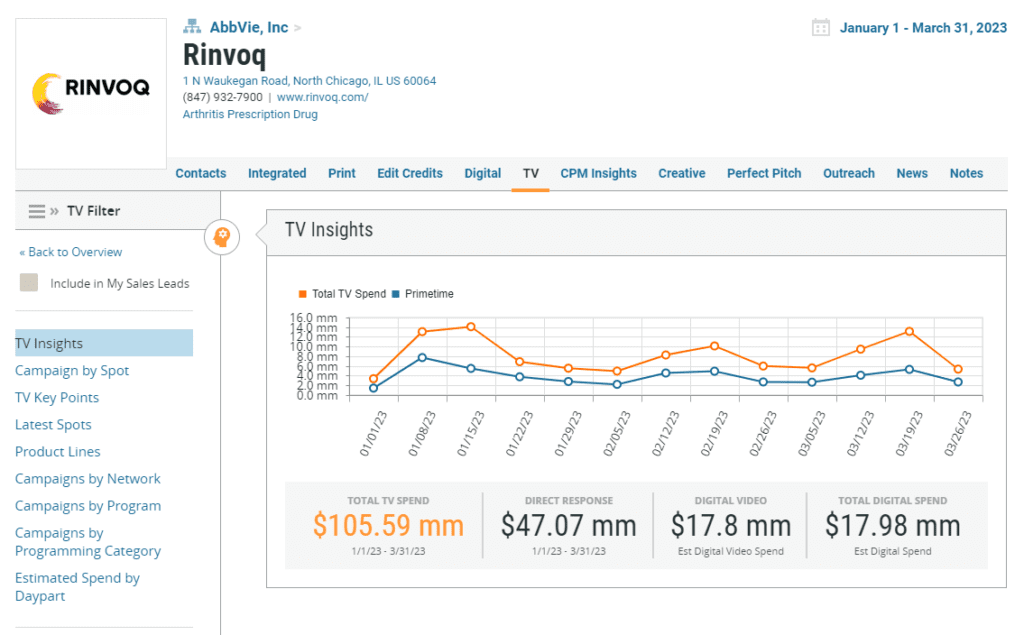
Task: Click Primetime data point at 01/08/23
Action: [x=422, y=357]
